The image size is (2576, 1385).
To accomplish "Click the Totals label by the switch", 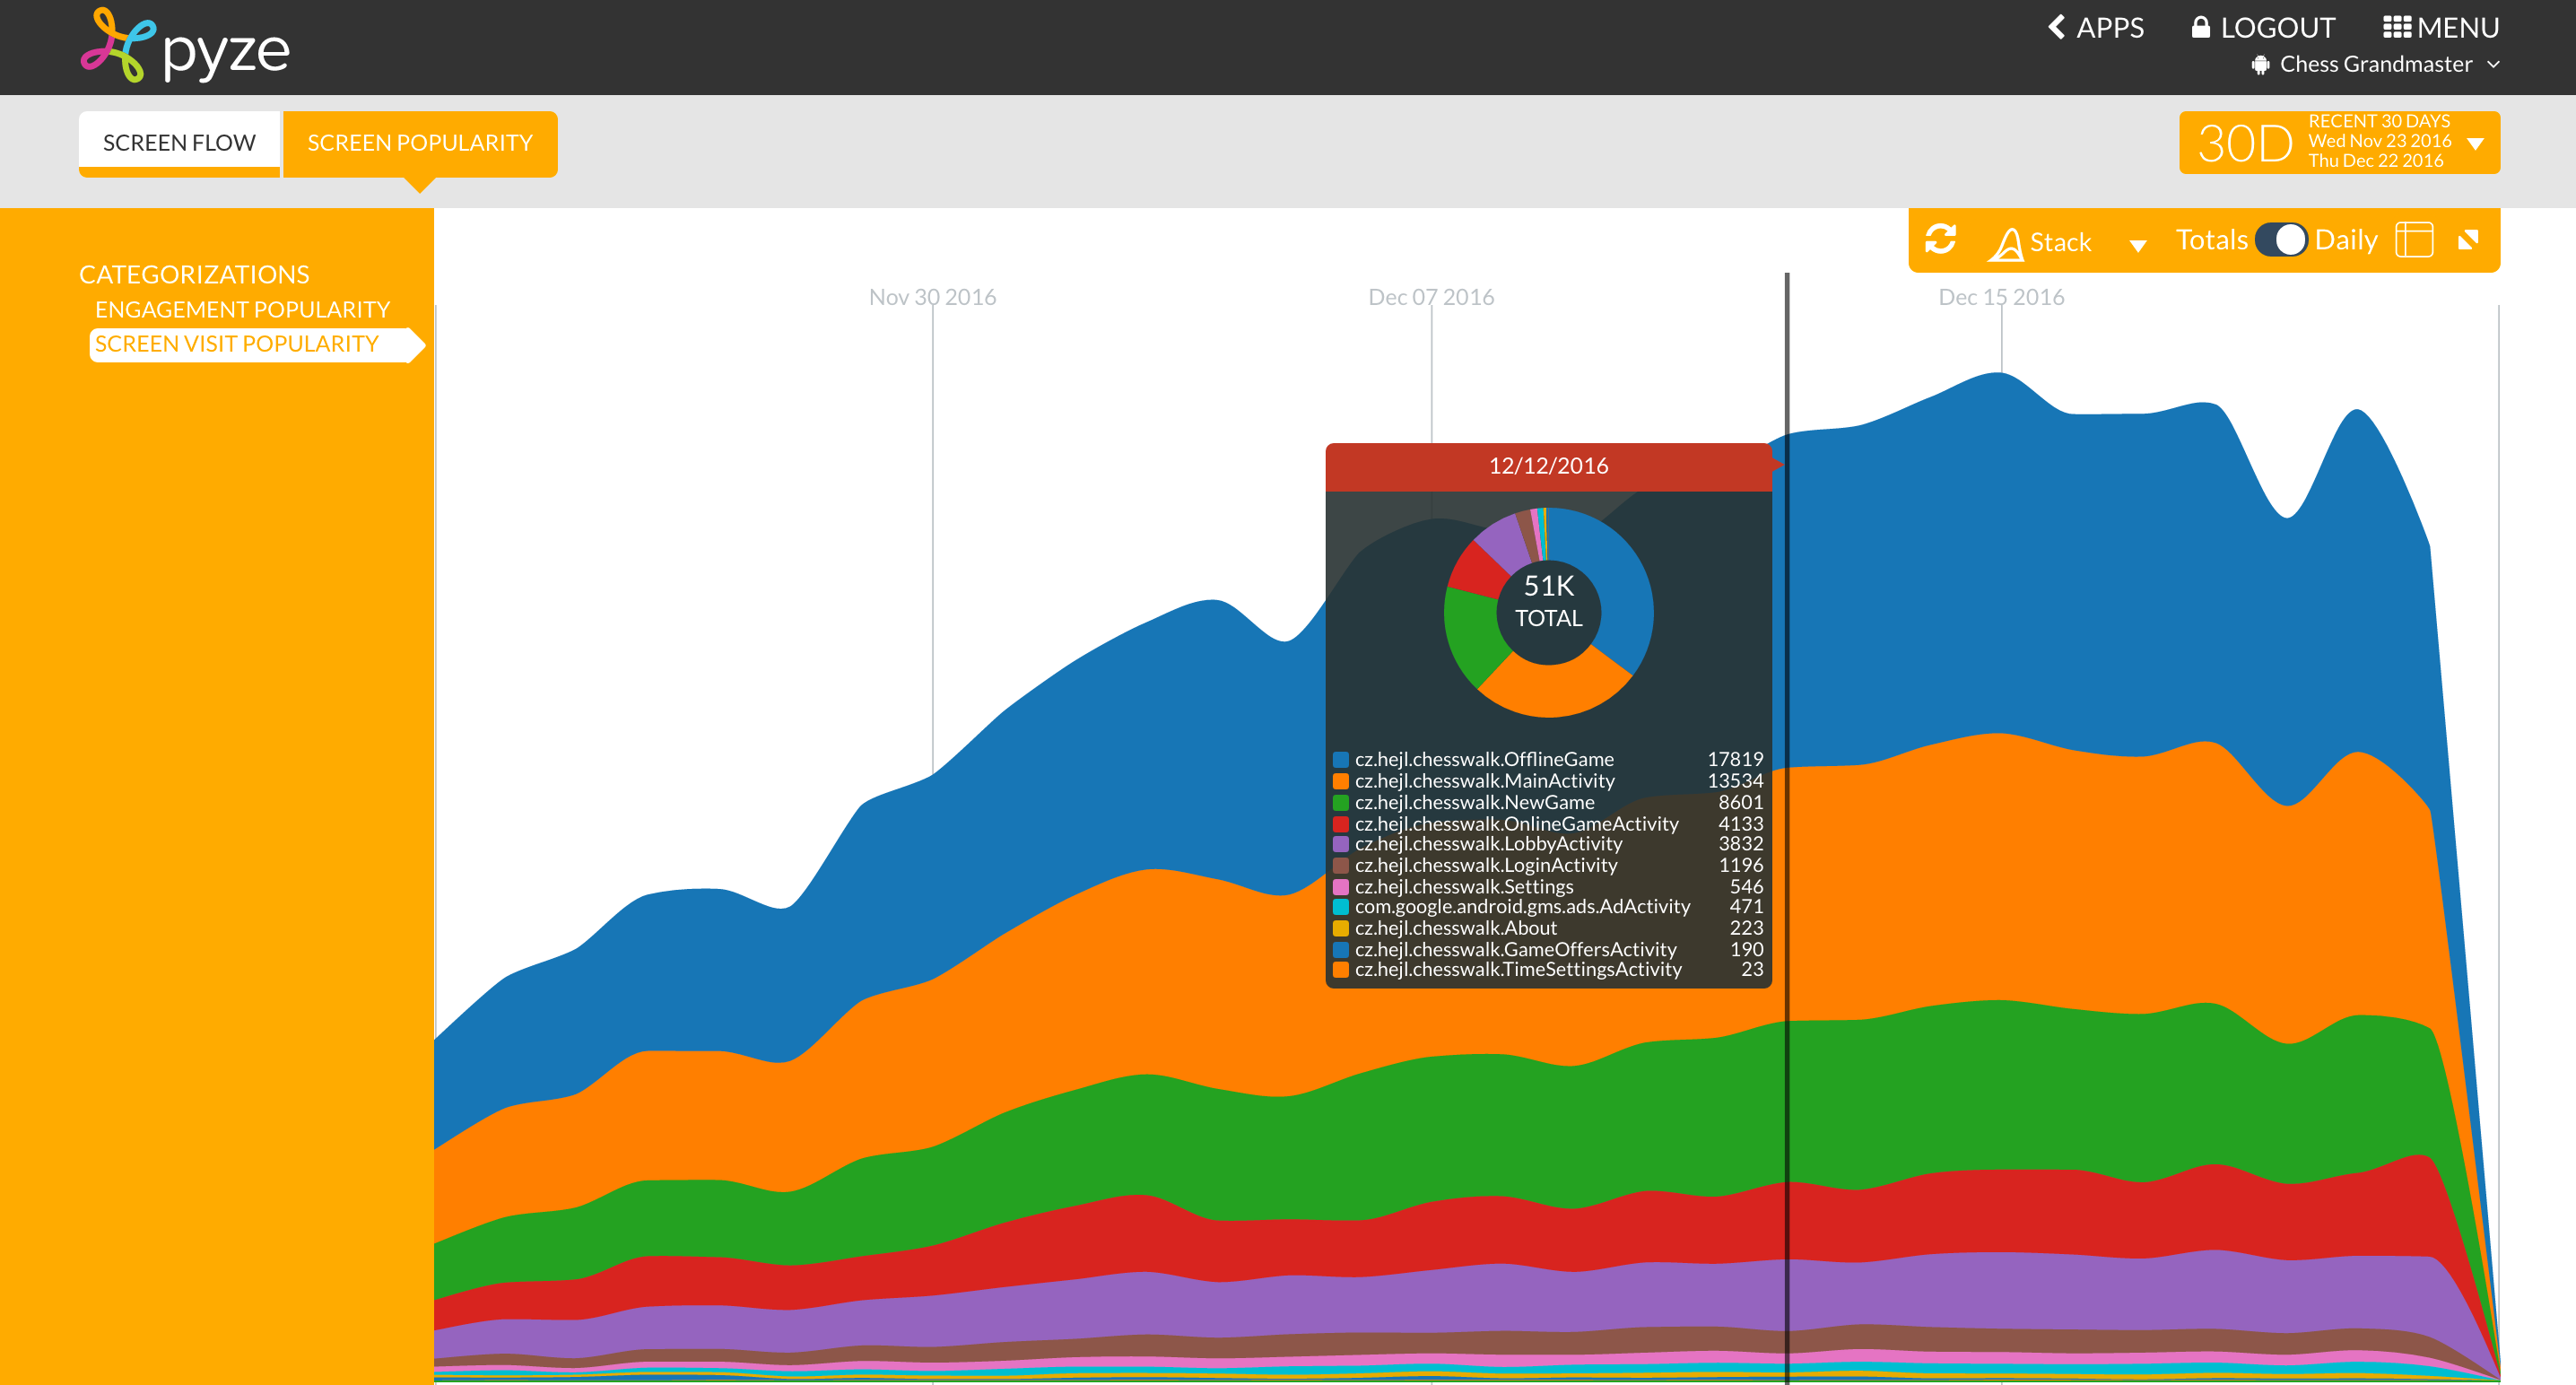I will click(x=2211, y=240).
